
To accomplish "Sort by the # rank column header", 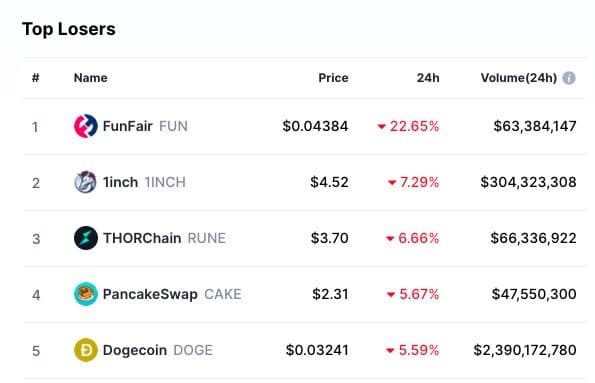I will 36,78.
